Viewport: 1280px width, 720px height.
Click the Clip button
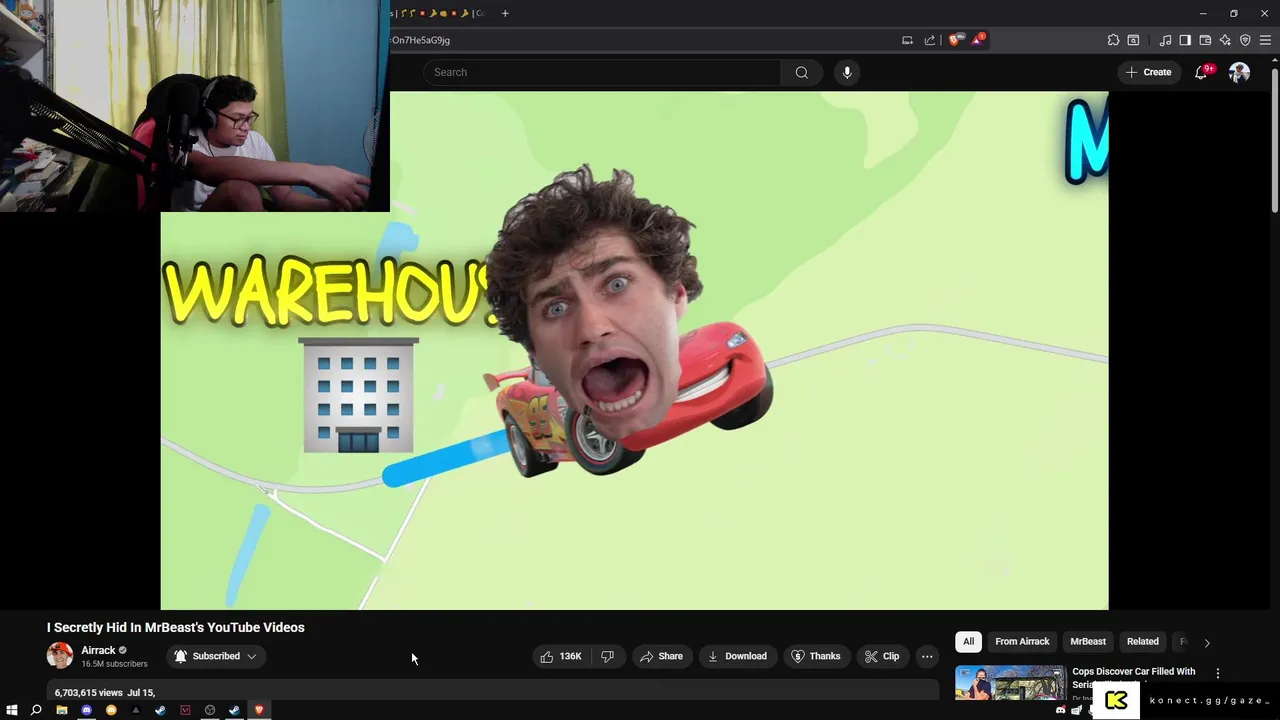[x=881, y=656]
